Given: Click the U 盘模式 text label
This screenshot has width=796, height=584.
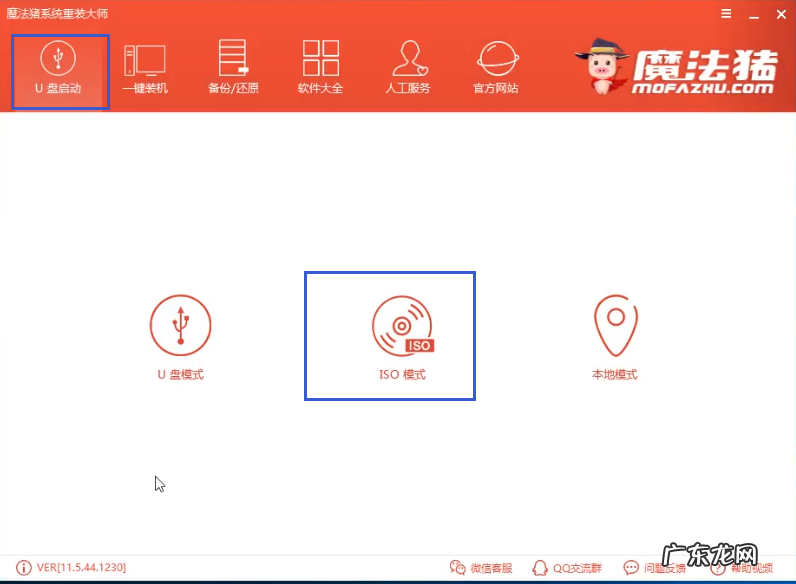Looking at the screenshot, I should (180, 375).
